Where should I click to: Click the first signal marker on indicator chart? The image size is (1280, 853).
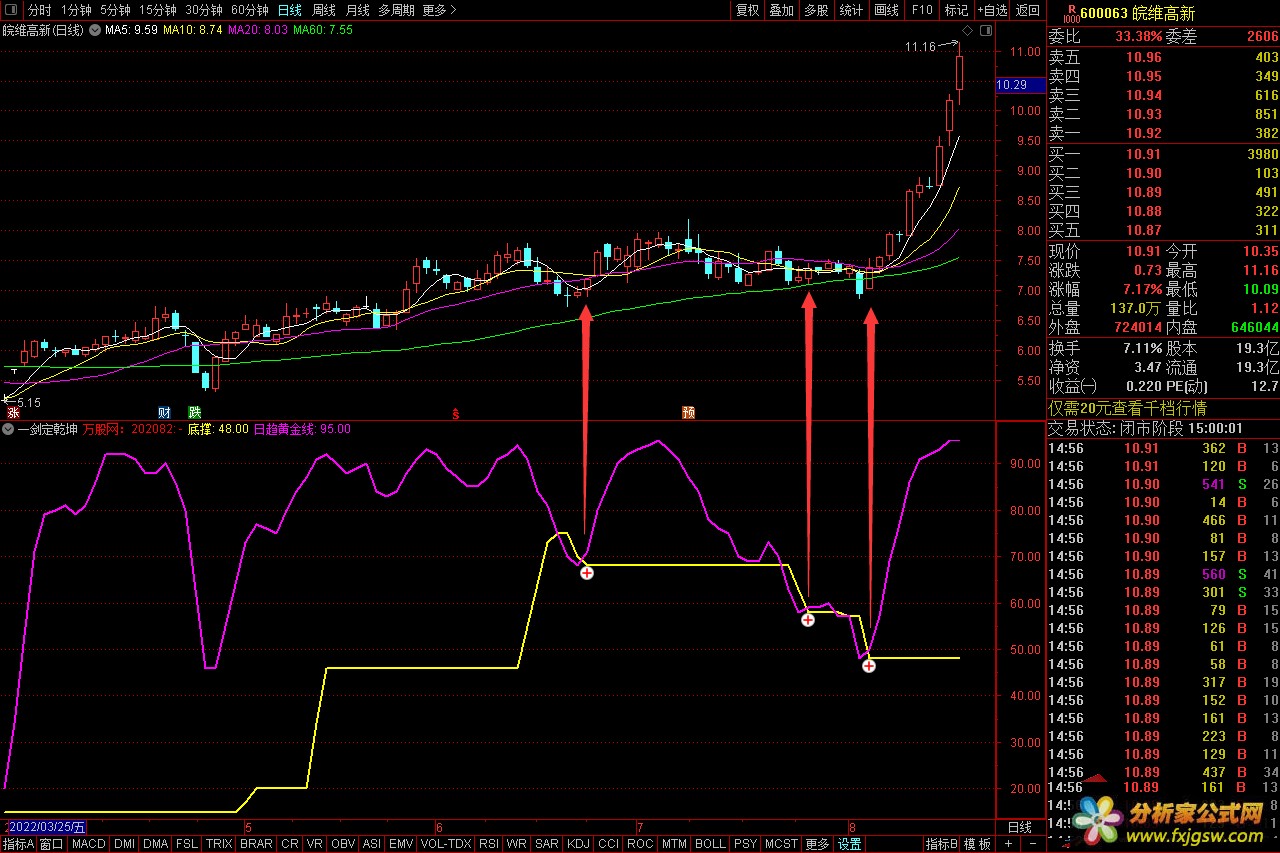(587, 573)
